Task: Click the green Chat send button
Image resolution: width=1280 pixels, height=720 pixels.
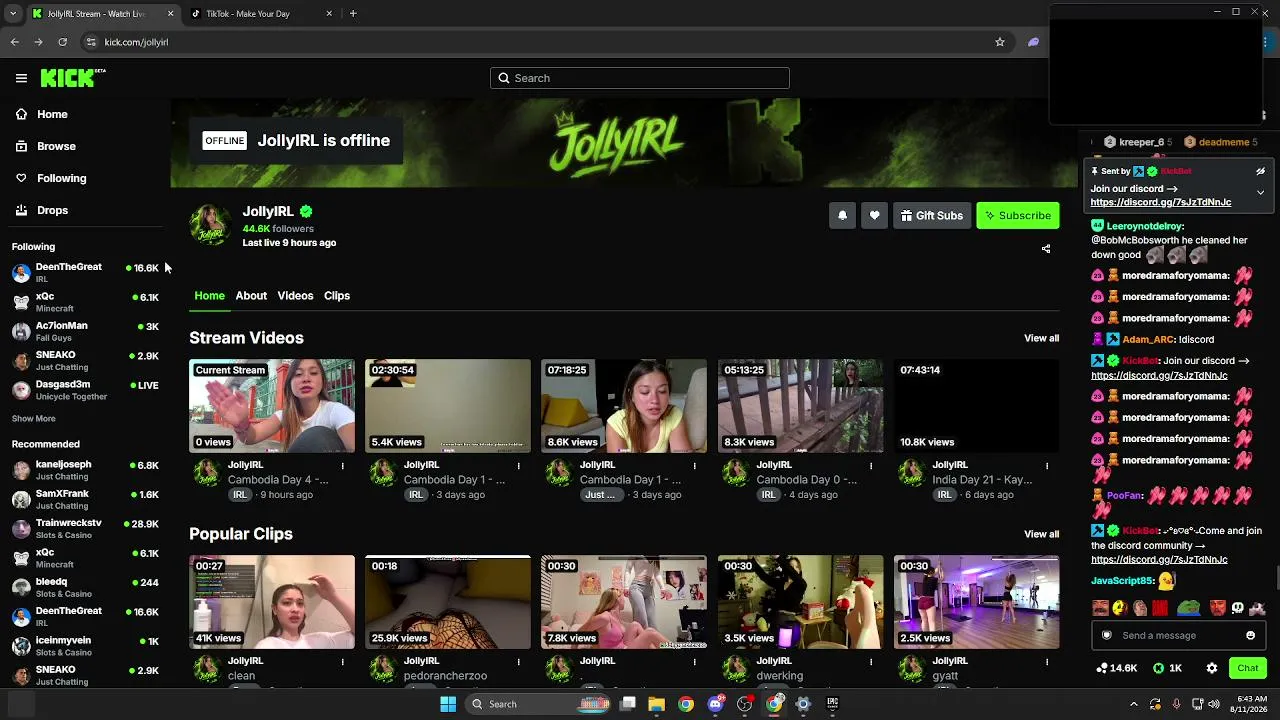Action: (x=1247, y=668)
